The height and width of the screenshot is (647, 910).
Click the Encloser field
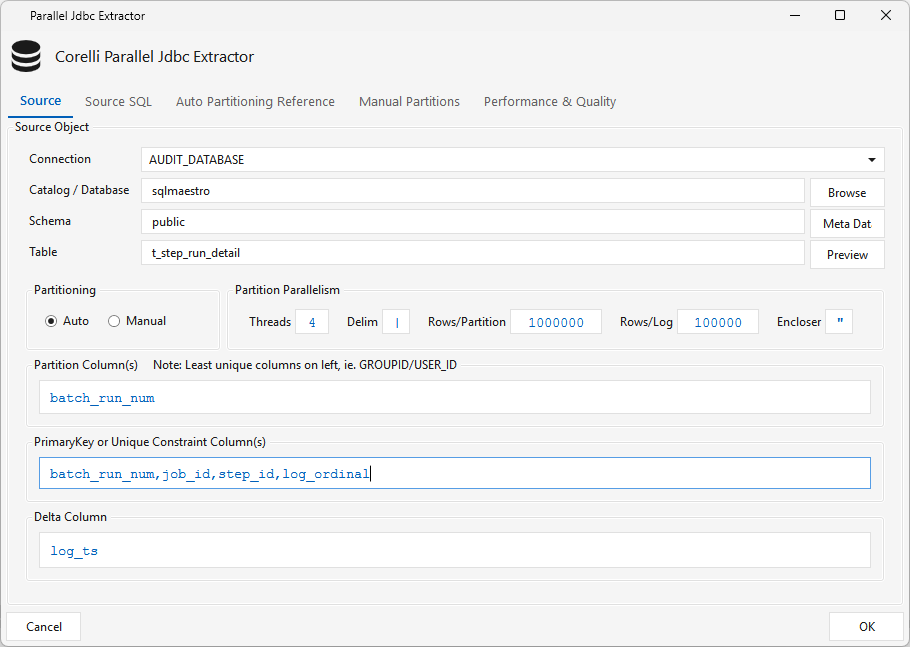[x=839, y=322]
